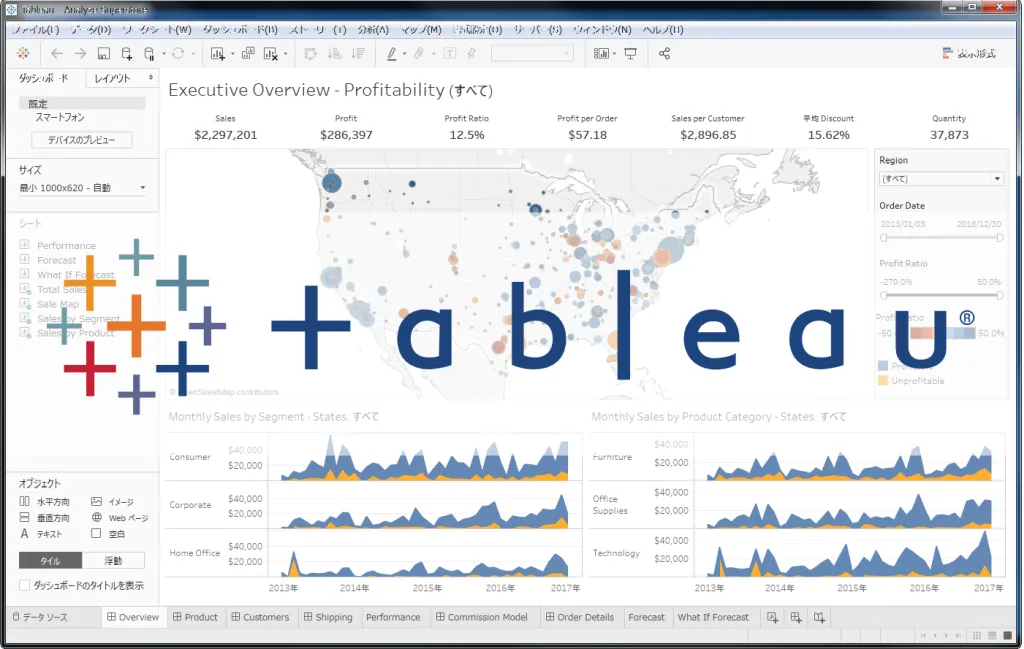The width and height of the screenshot is (1024, 649).
Task: Click the デバイスのプレビュー button
Action: coord(82,140)
